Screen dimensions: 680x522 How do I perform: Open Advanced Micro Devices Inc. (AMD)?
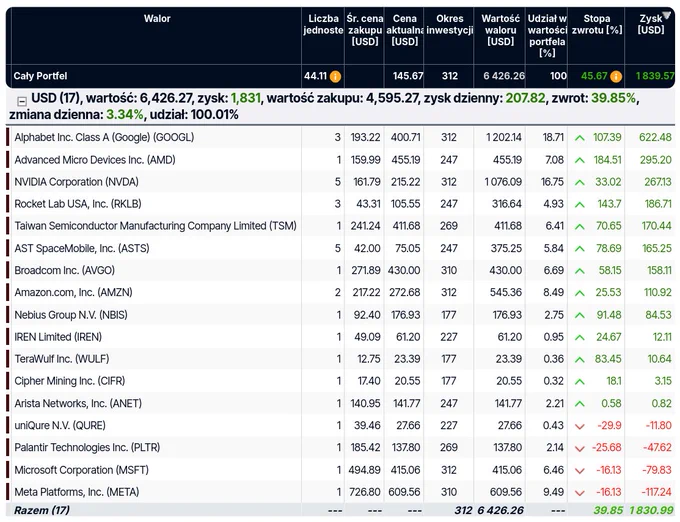[95, 160]
